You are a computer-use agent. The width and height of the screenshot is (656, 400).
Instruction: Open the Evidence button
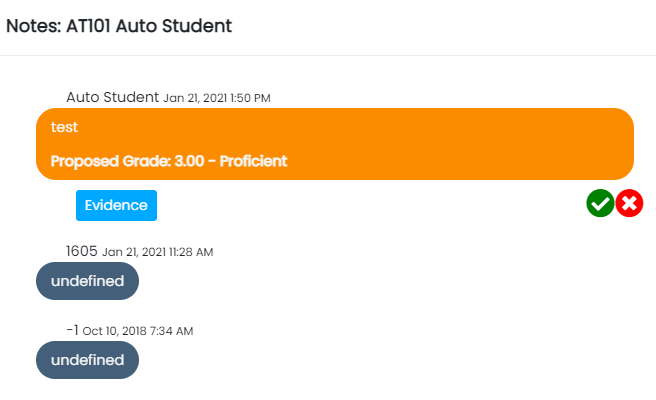point(116,205)
